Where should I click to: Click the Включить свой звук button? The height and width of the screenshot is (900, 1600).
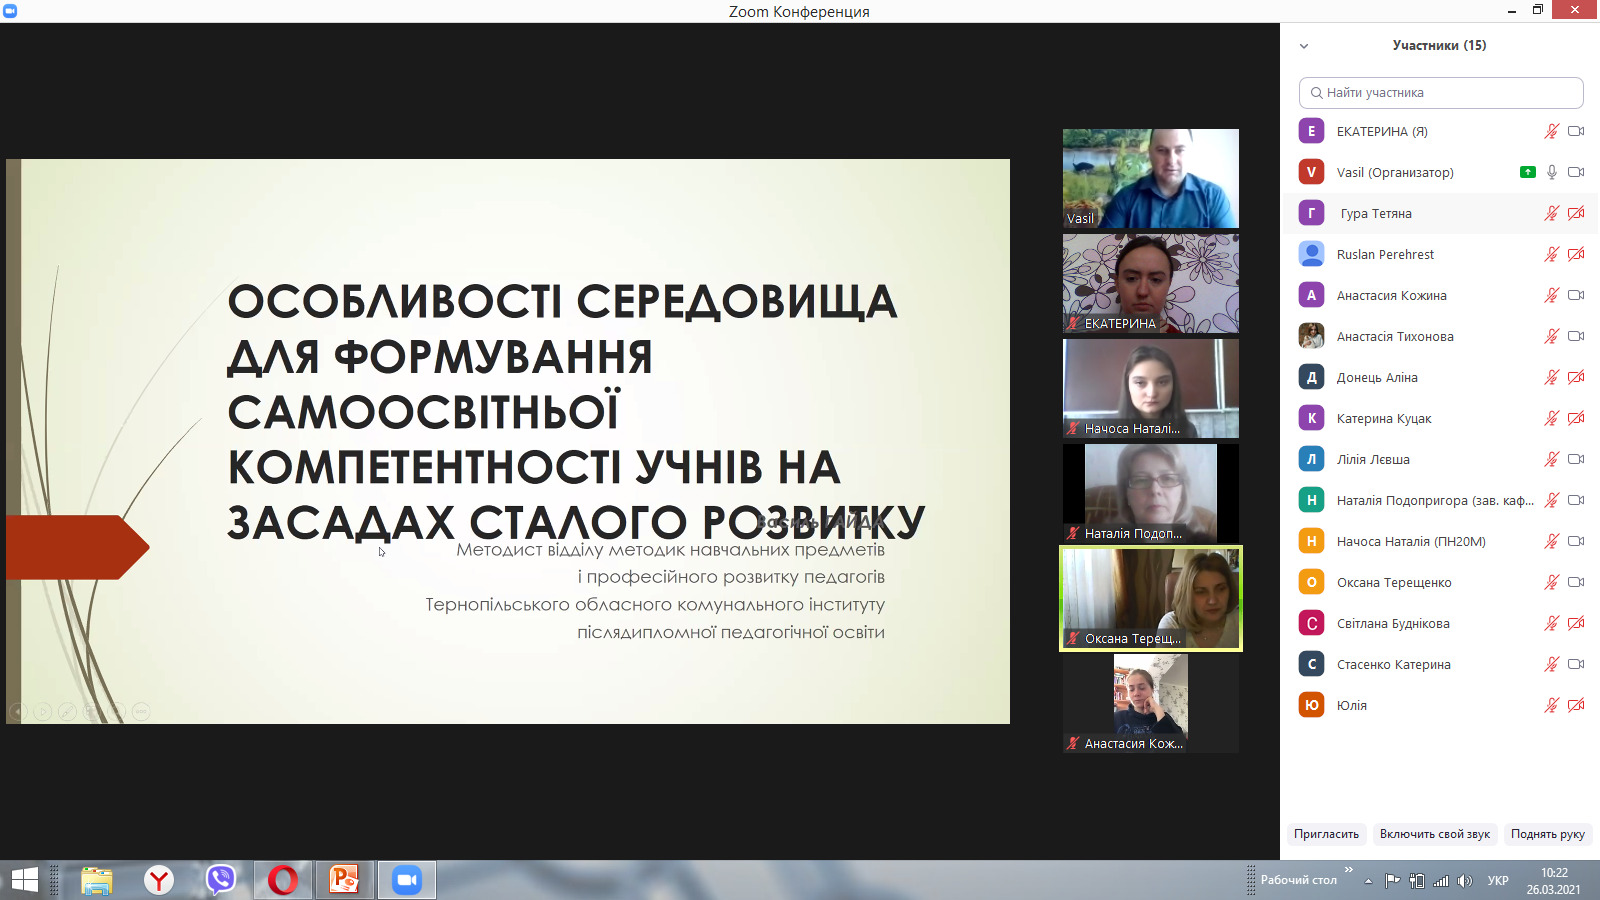pyautogui.click(x=1434, y=834)
